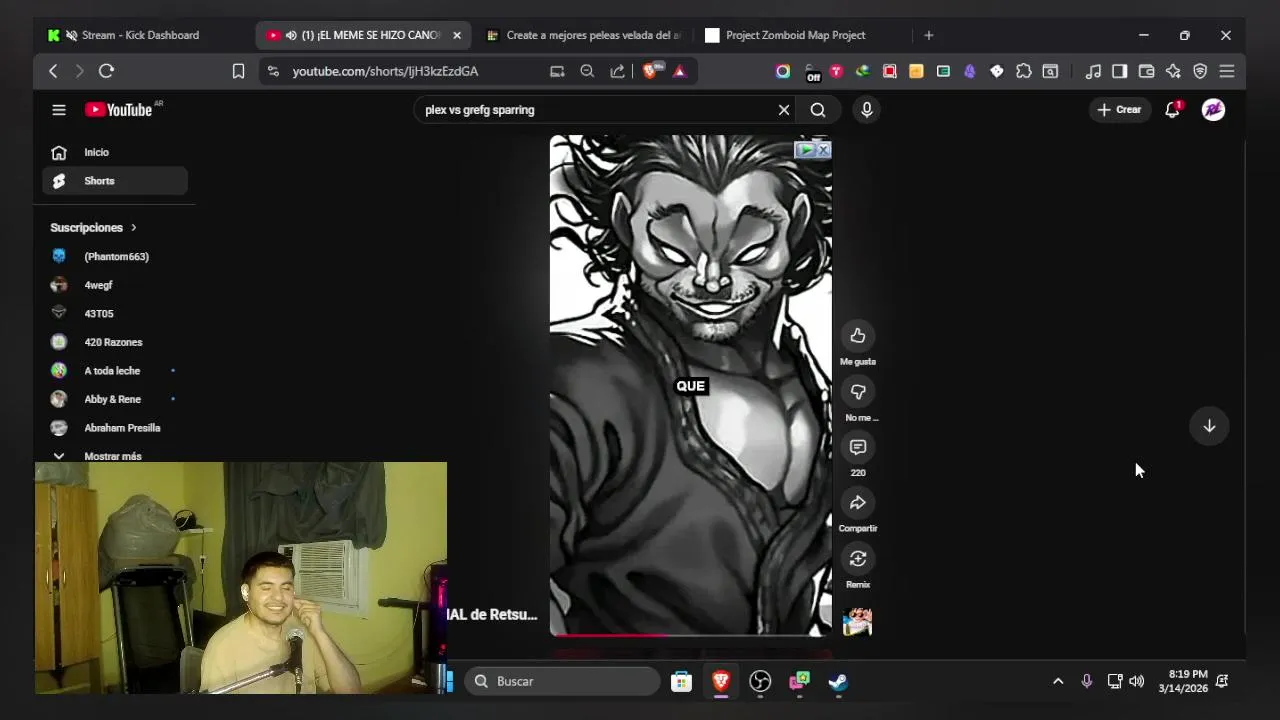Open Brave Rewards triangle icon
The width and height of the screenshot is (1280, 720).
point(680,71)
